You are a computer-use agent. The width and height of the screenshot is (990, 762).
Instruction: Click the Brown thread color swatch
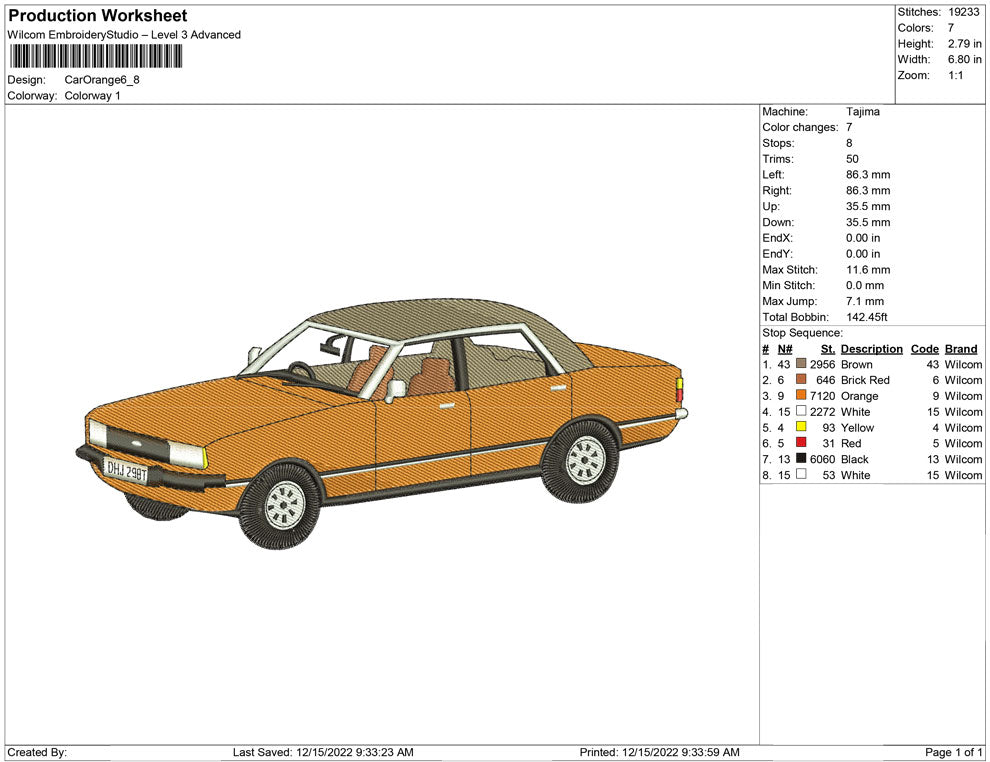[x=801, y=365]
